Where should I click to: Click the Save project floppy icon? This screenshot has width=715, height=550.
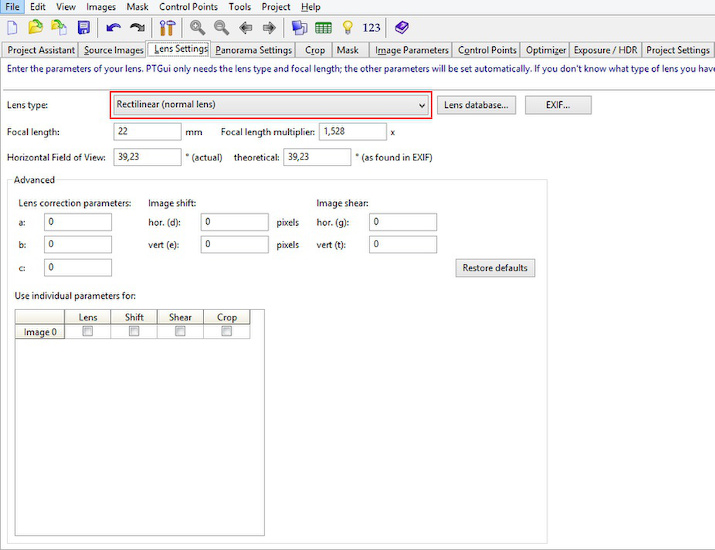[x=83, y=28]
